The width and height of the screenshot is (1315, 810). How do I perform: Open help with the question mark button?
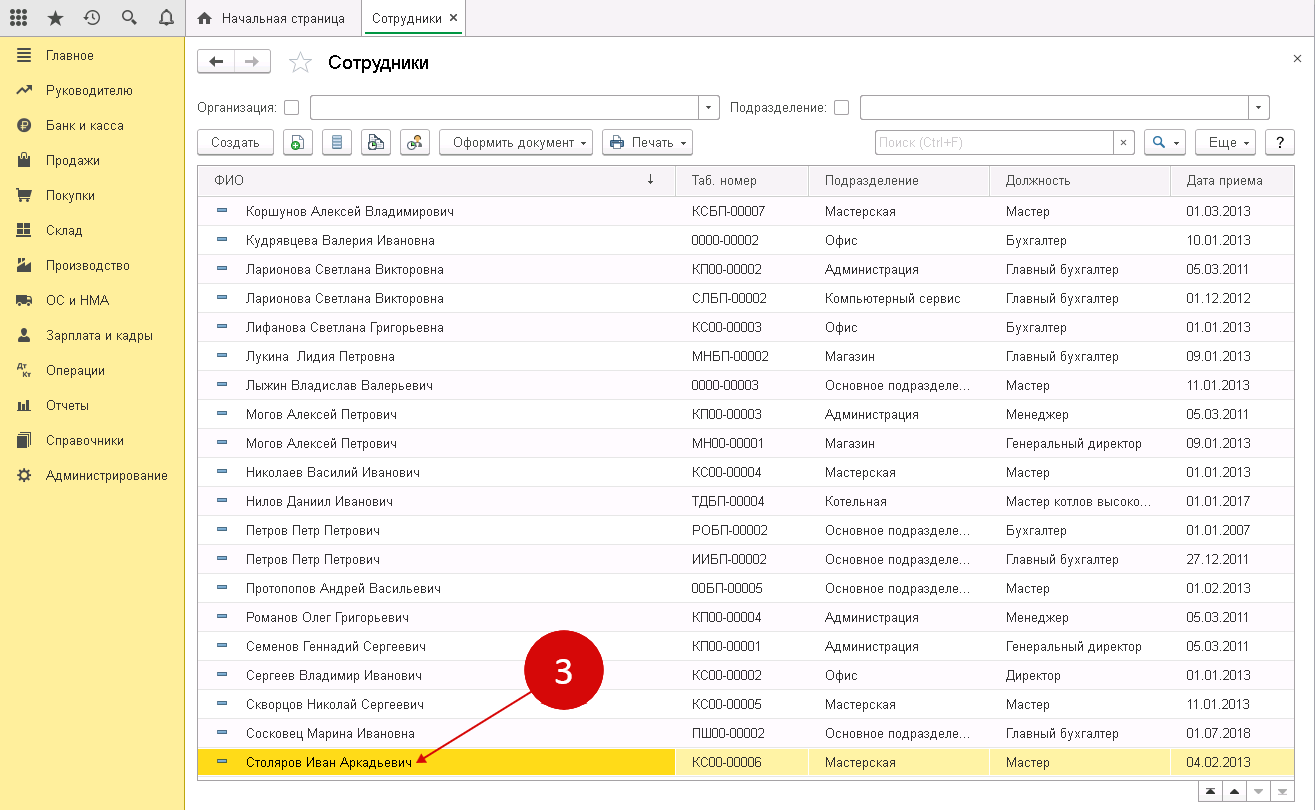click(x=1280, y=142)
